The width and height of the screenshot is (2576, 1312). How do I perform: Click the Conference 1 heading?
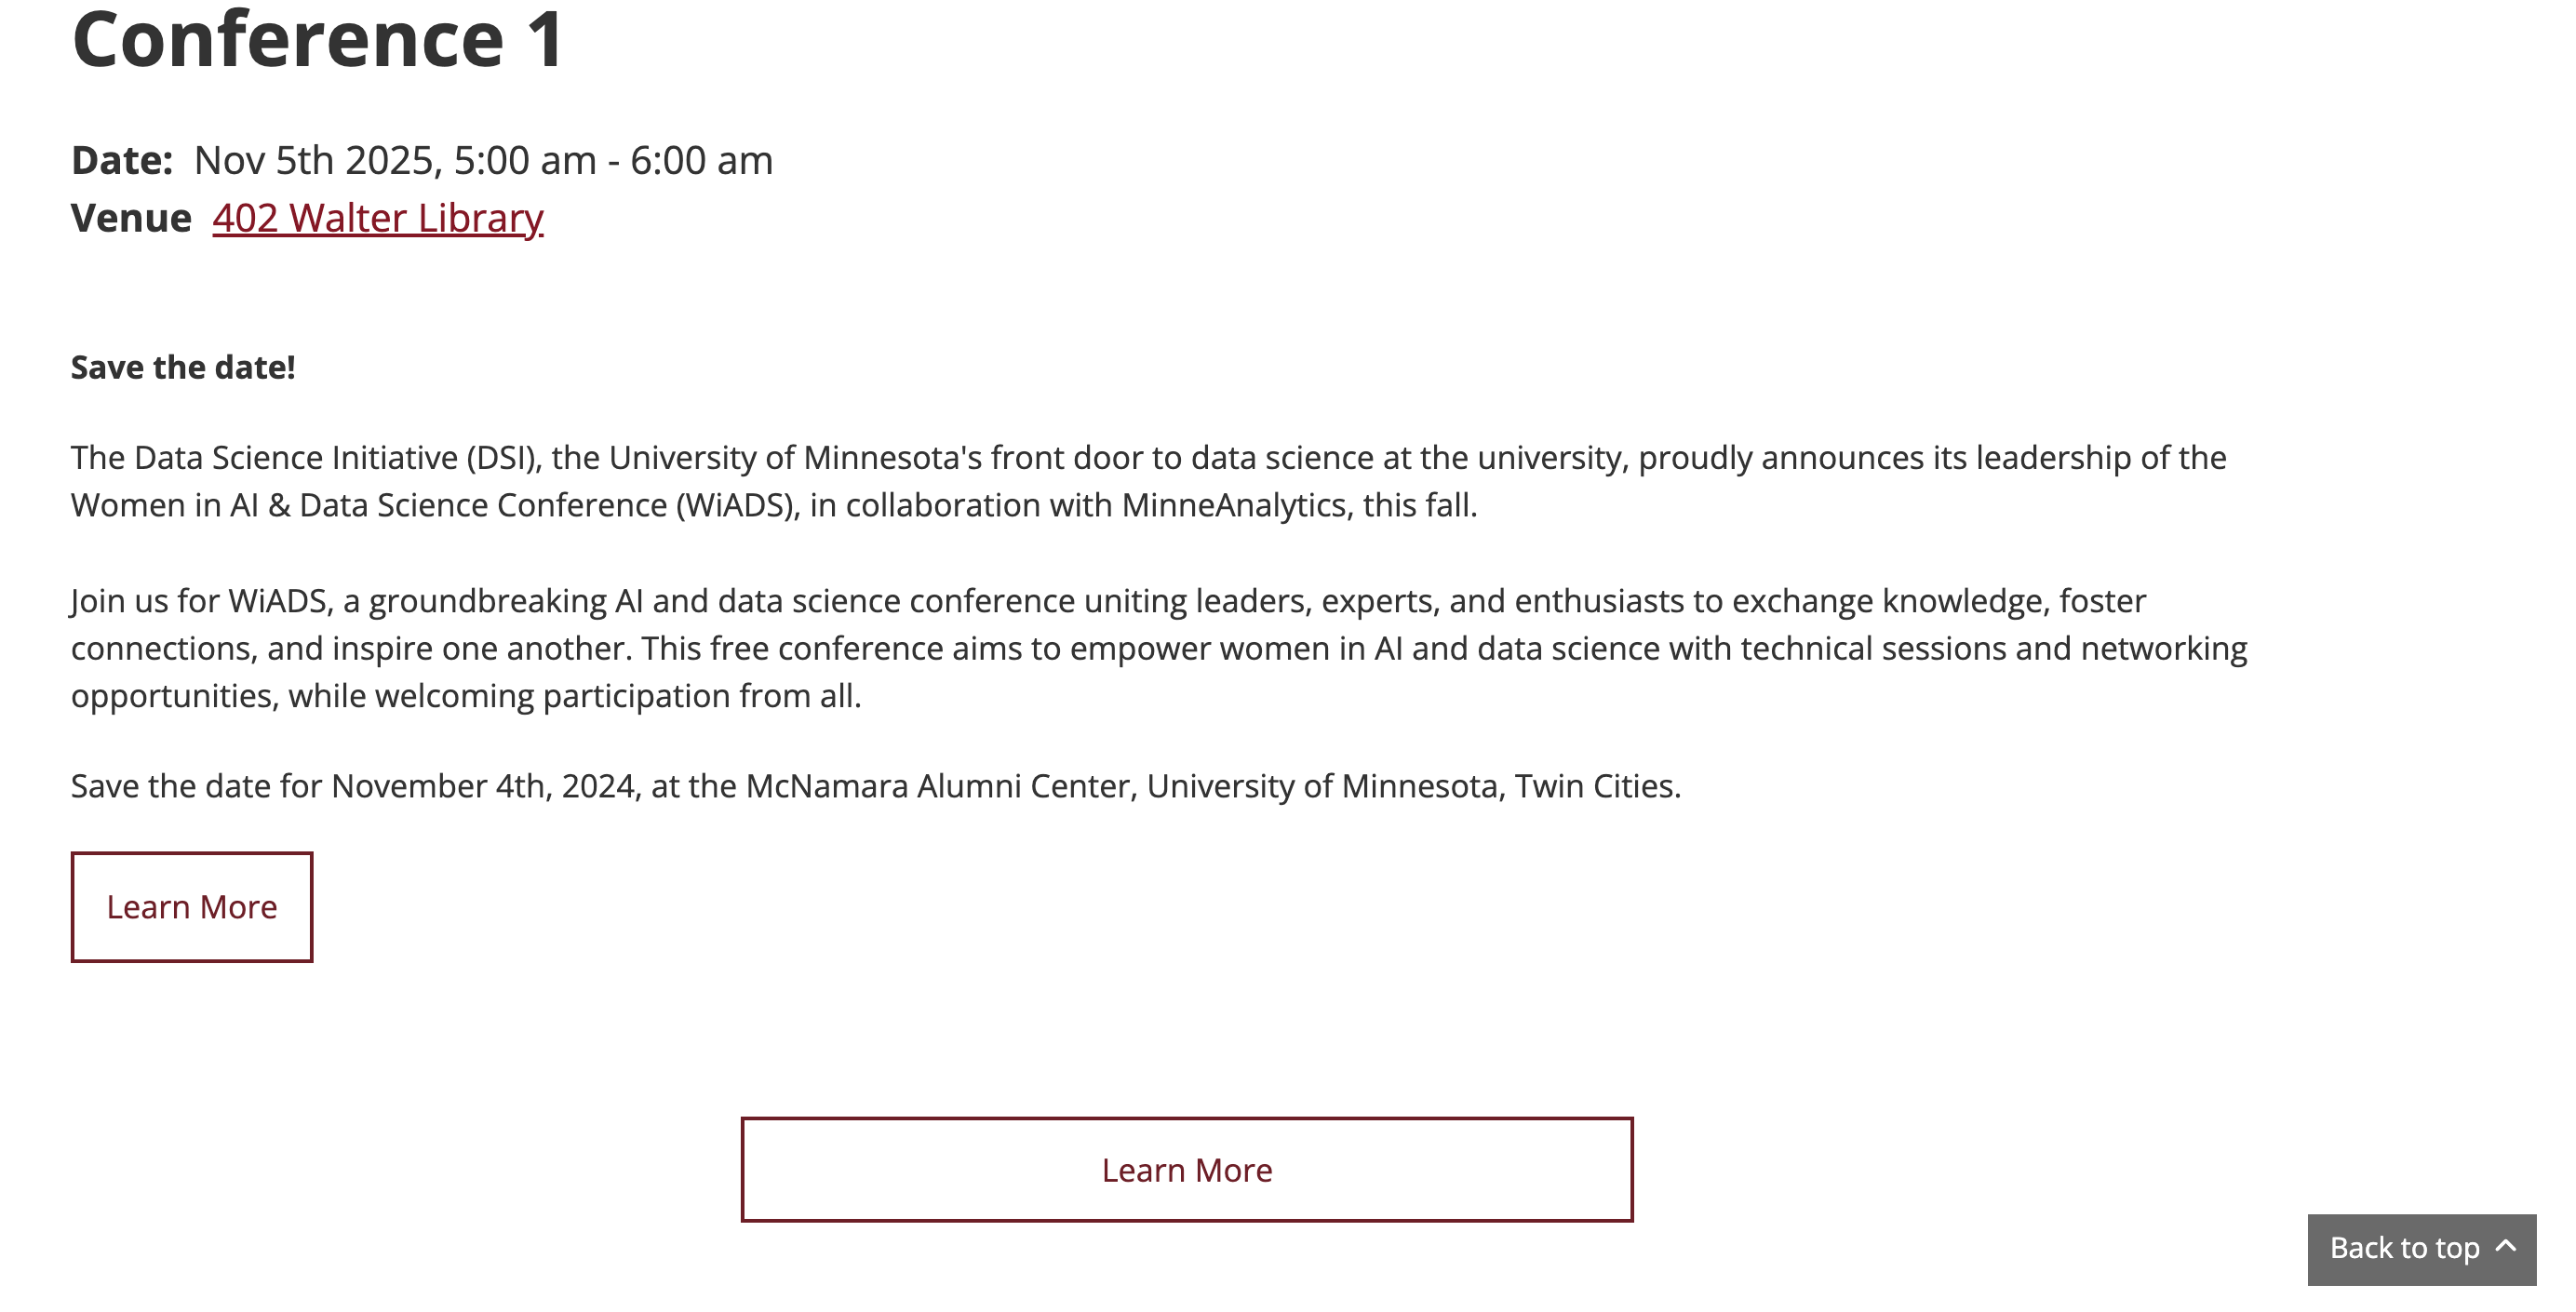(x=318, y=40)
